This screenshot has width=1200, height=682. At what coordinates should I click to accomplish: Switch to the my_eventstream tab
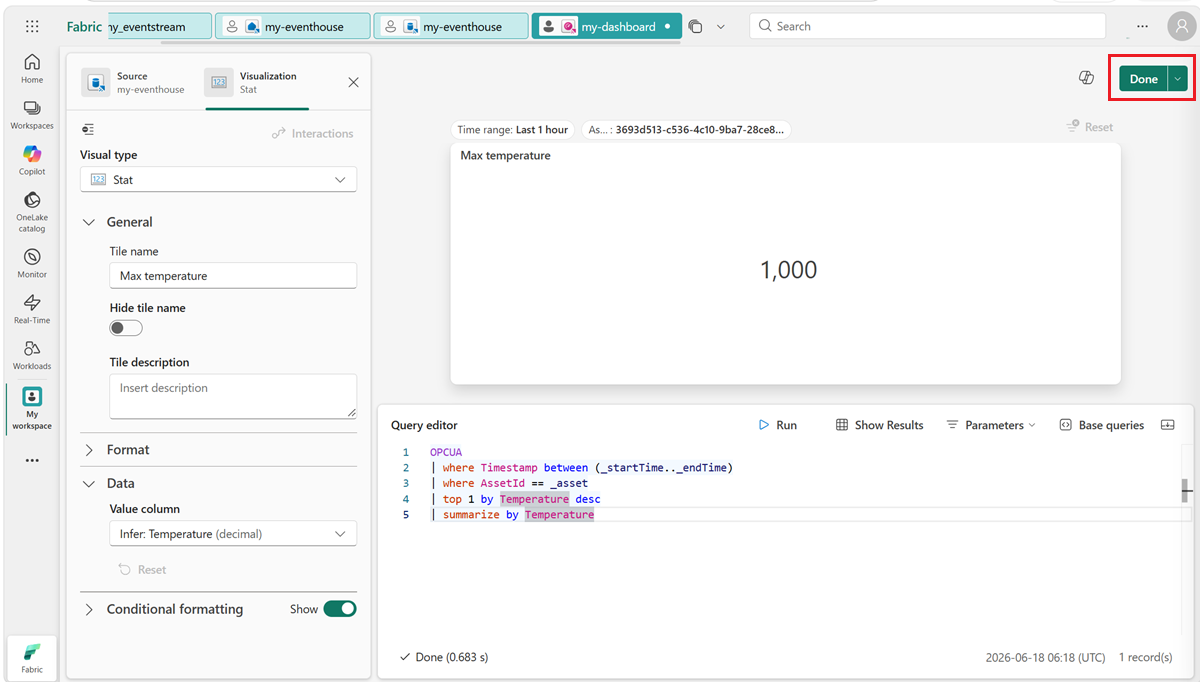click(x=158, y=27)
